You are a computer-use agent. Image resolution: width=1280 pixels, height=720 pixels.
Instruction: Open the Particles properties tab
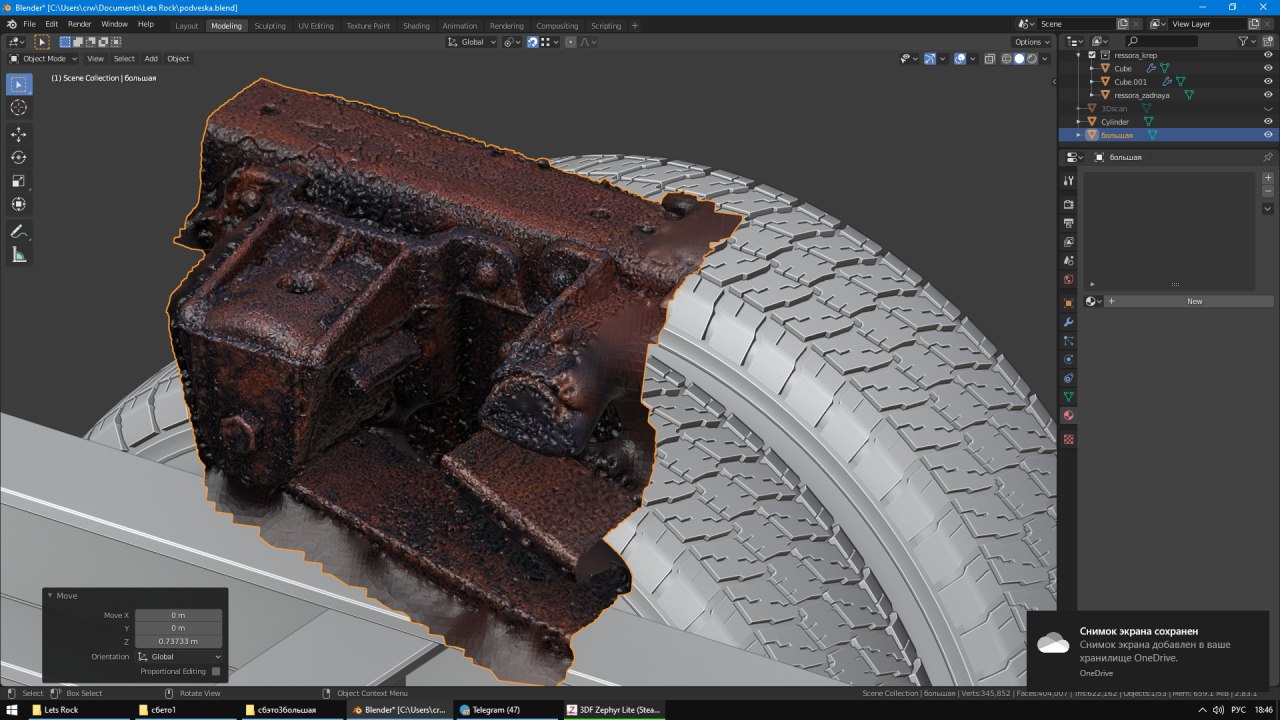(x=1068, y=341)
